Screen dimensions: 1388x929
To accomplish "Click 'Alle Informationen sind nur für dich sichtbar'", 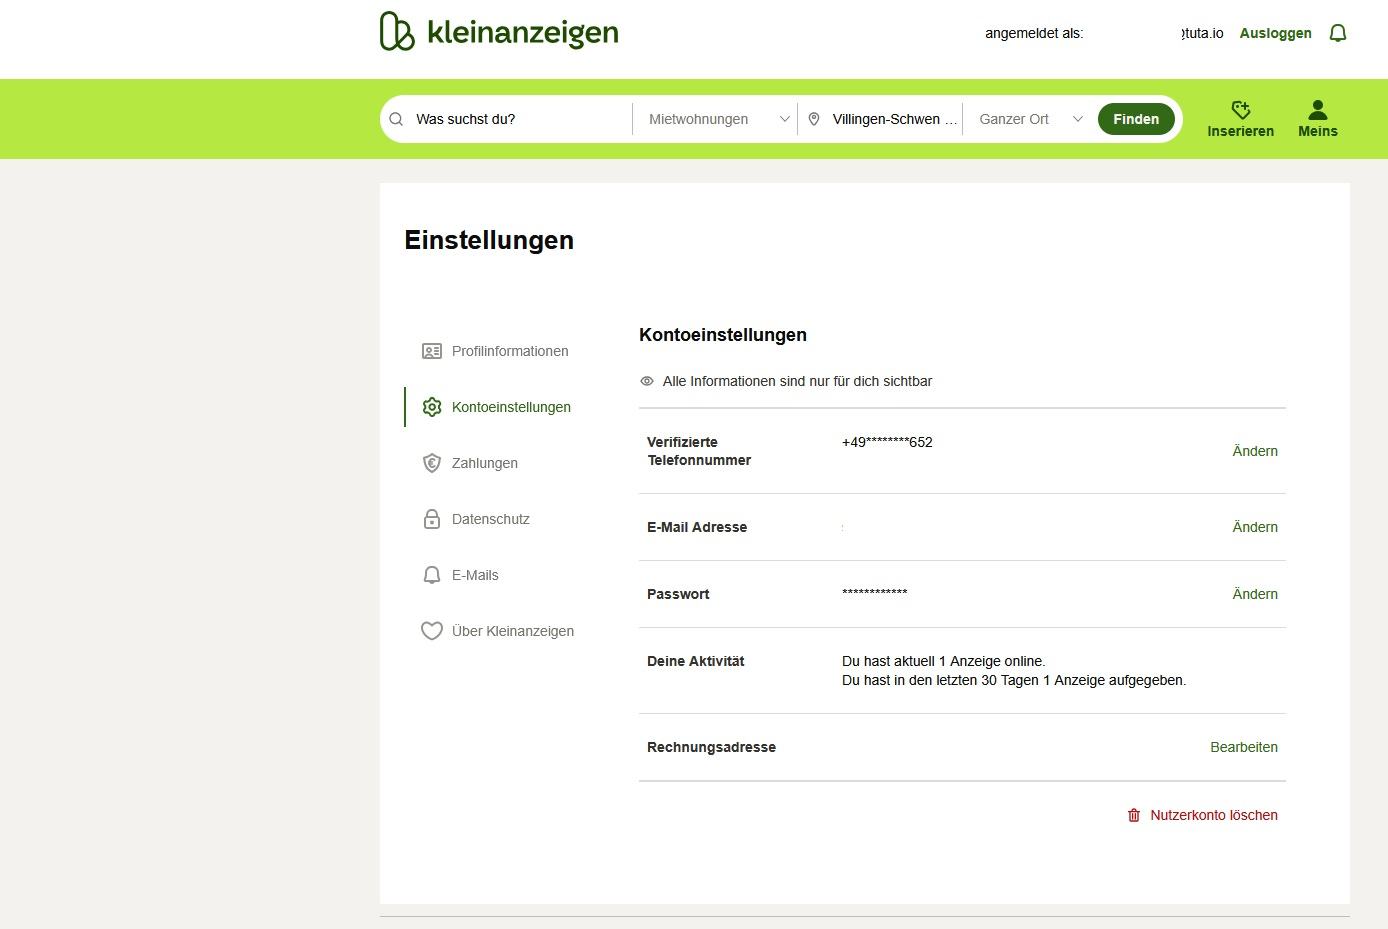I will (x=797, y=381).
